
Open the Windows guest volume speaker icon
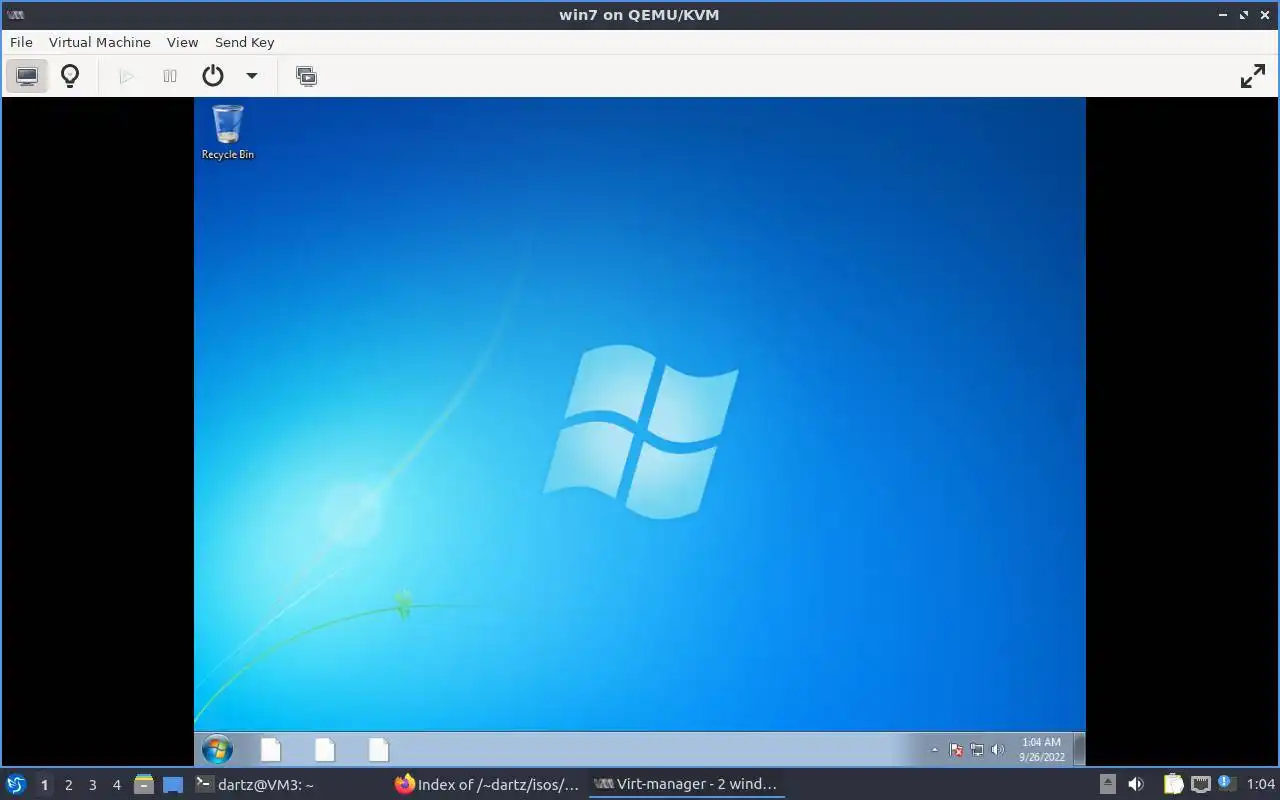coord(997,750)
